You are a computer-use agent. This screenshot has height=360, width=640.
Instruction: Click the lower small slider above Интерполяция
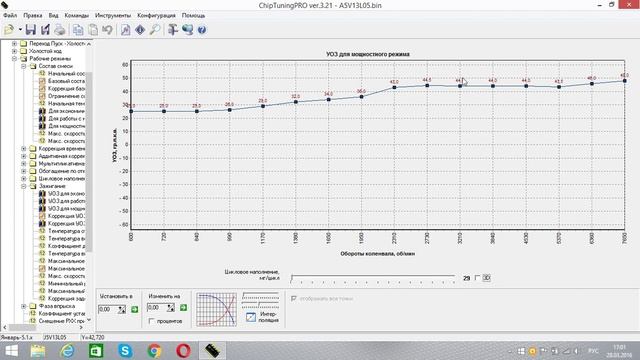pos(261,305)
